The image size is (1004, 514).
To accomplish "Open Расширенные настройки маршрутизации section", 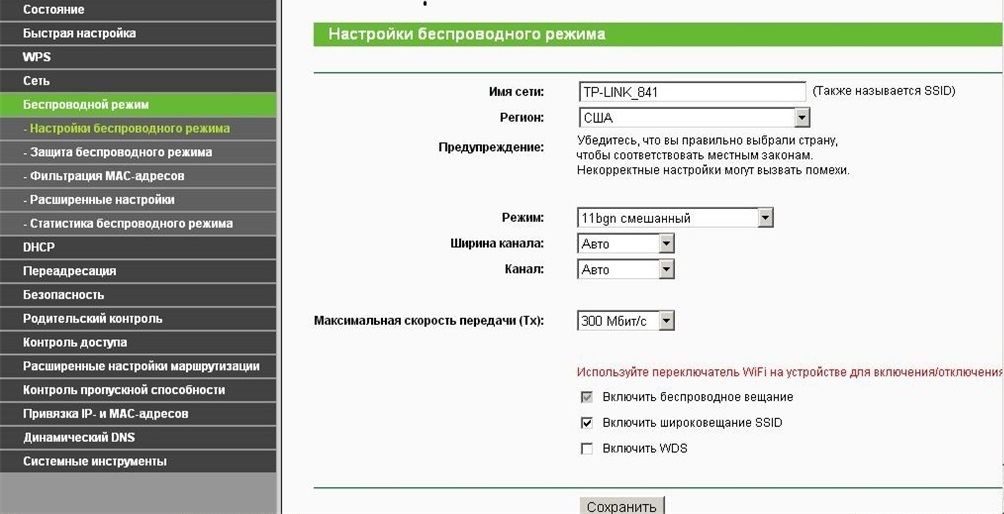I will [138, 366].
